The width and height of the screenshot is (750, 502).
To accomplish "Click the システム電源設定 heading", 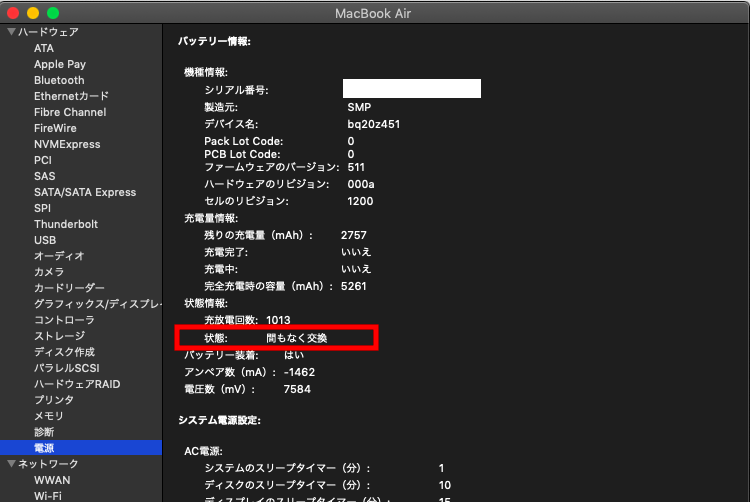I will (220, 420).
